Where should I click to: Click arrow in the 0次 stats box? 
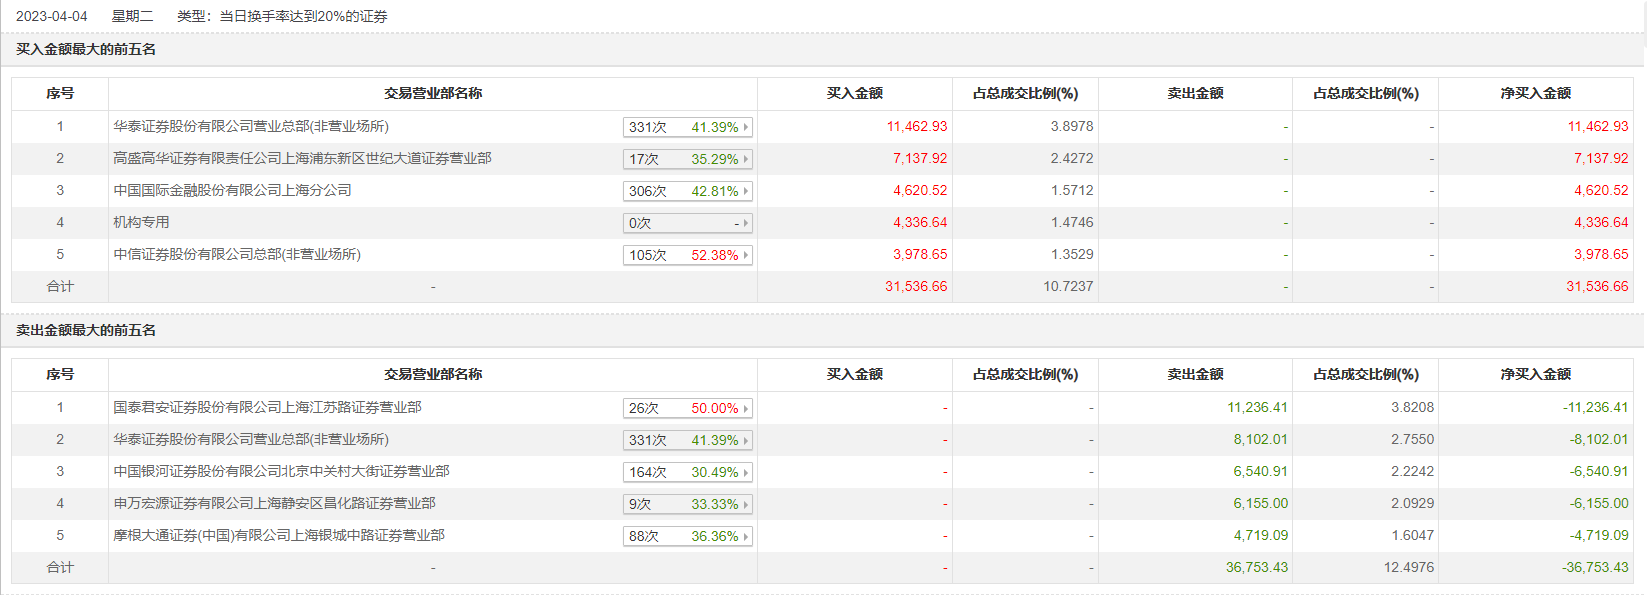tap(746, 223)
